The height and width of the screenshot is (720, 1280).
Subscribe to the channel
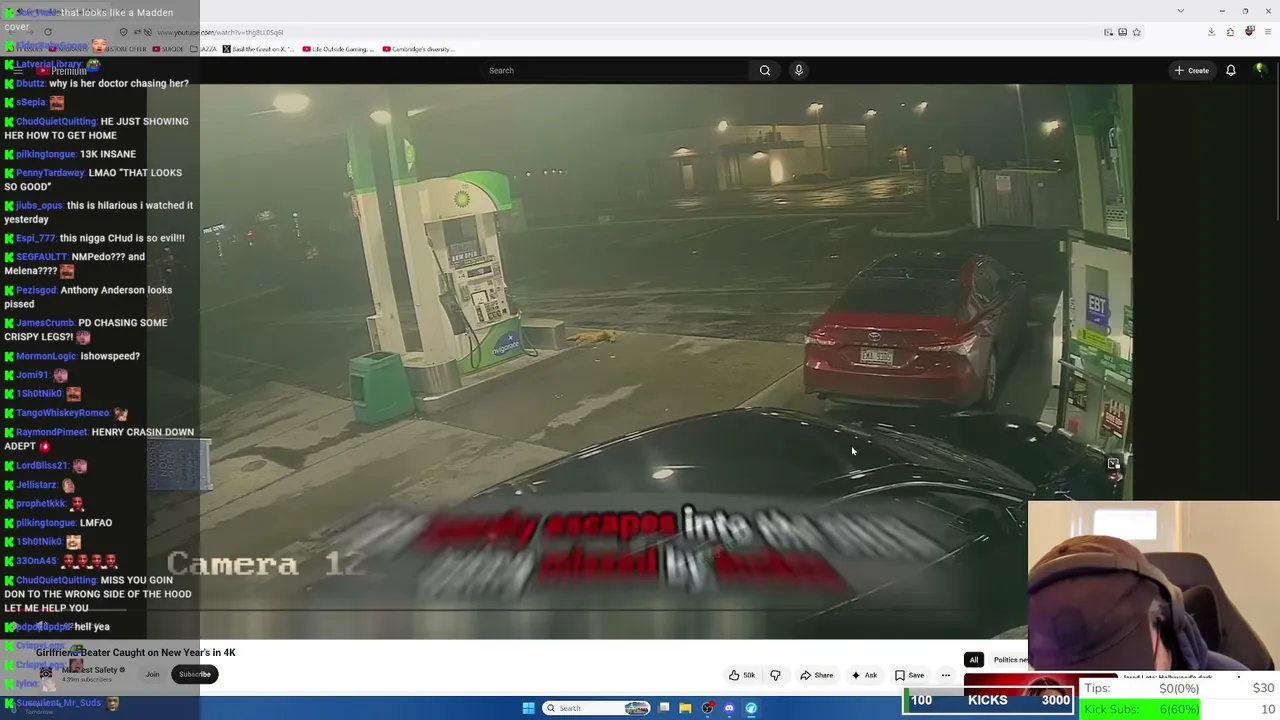[194, 674]
